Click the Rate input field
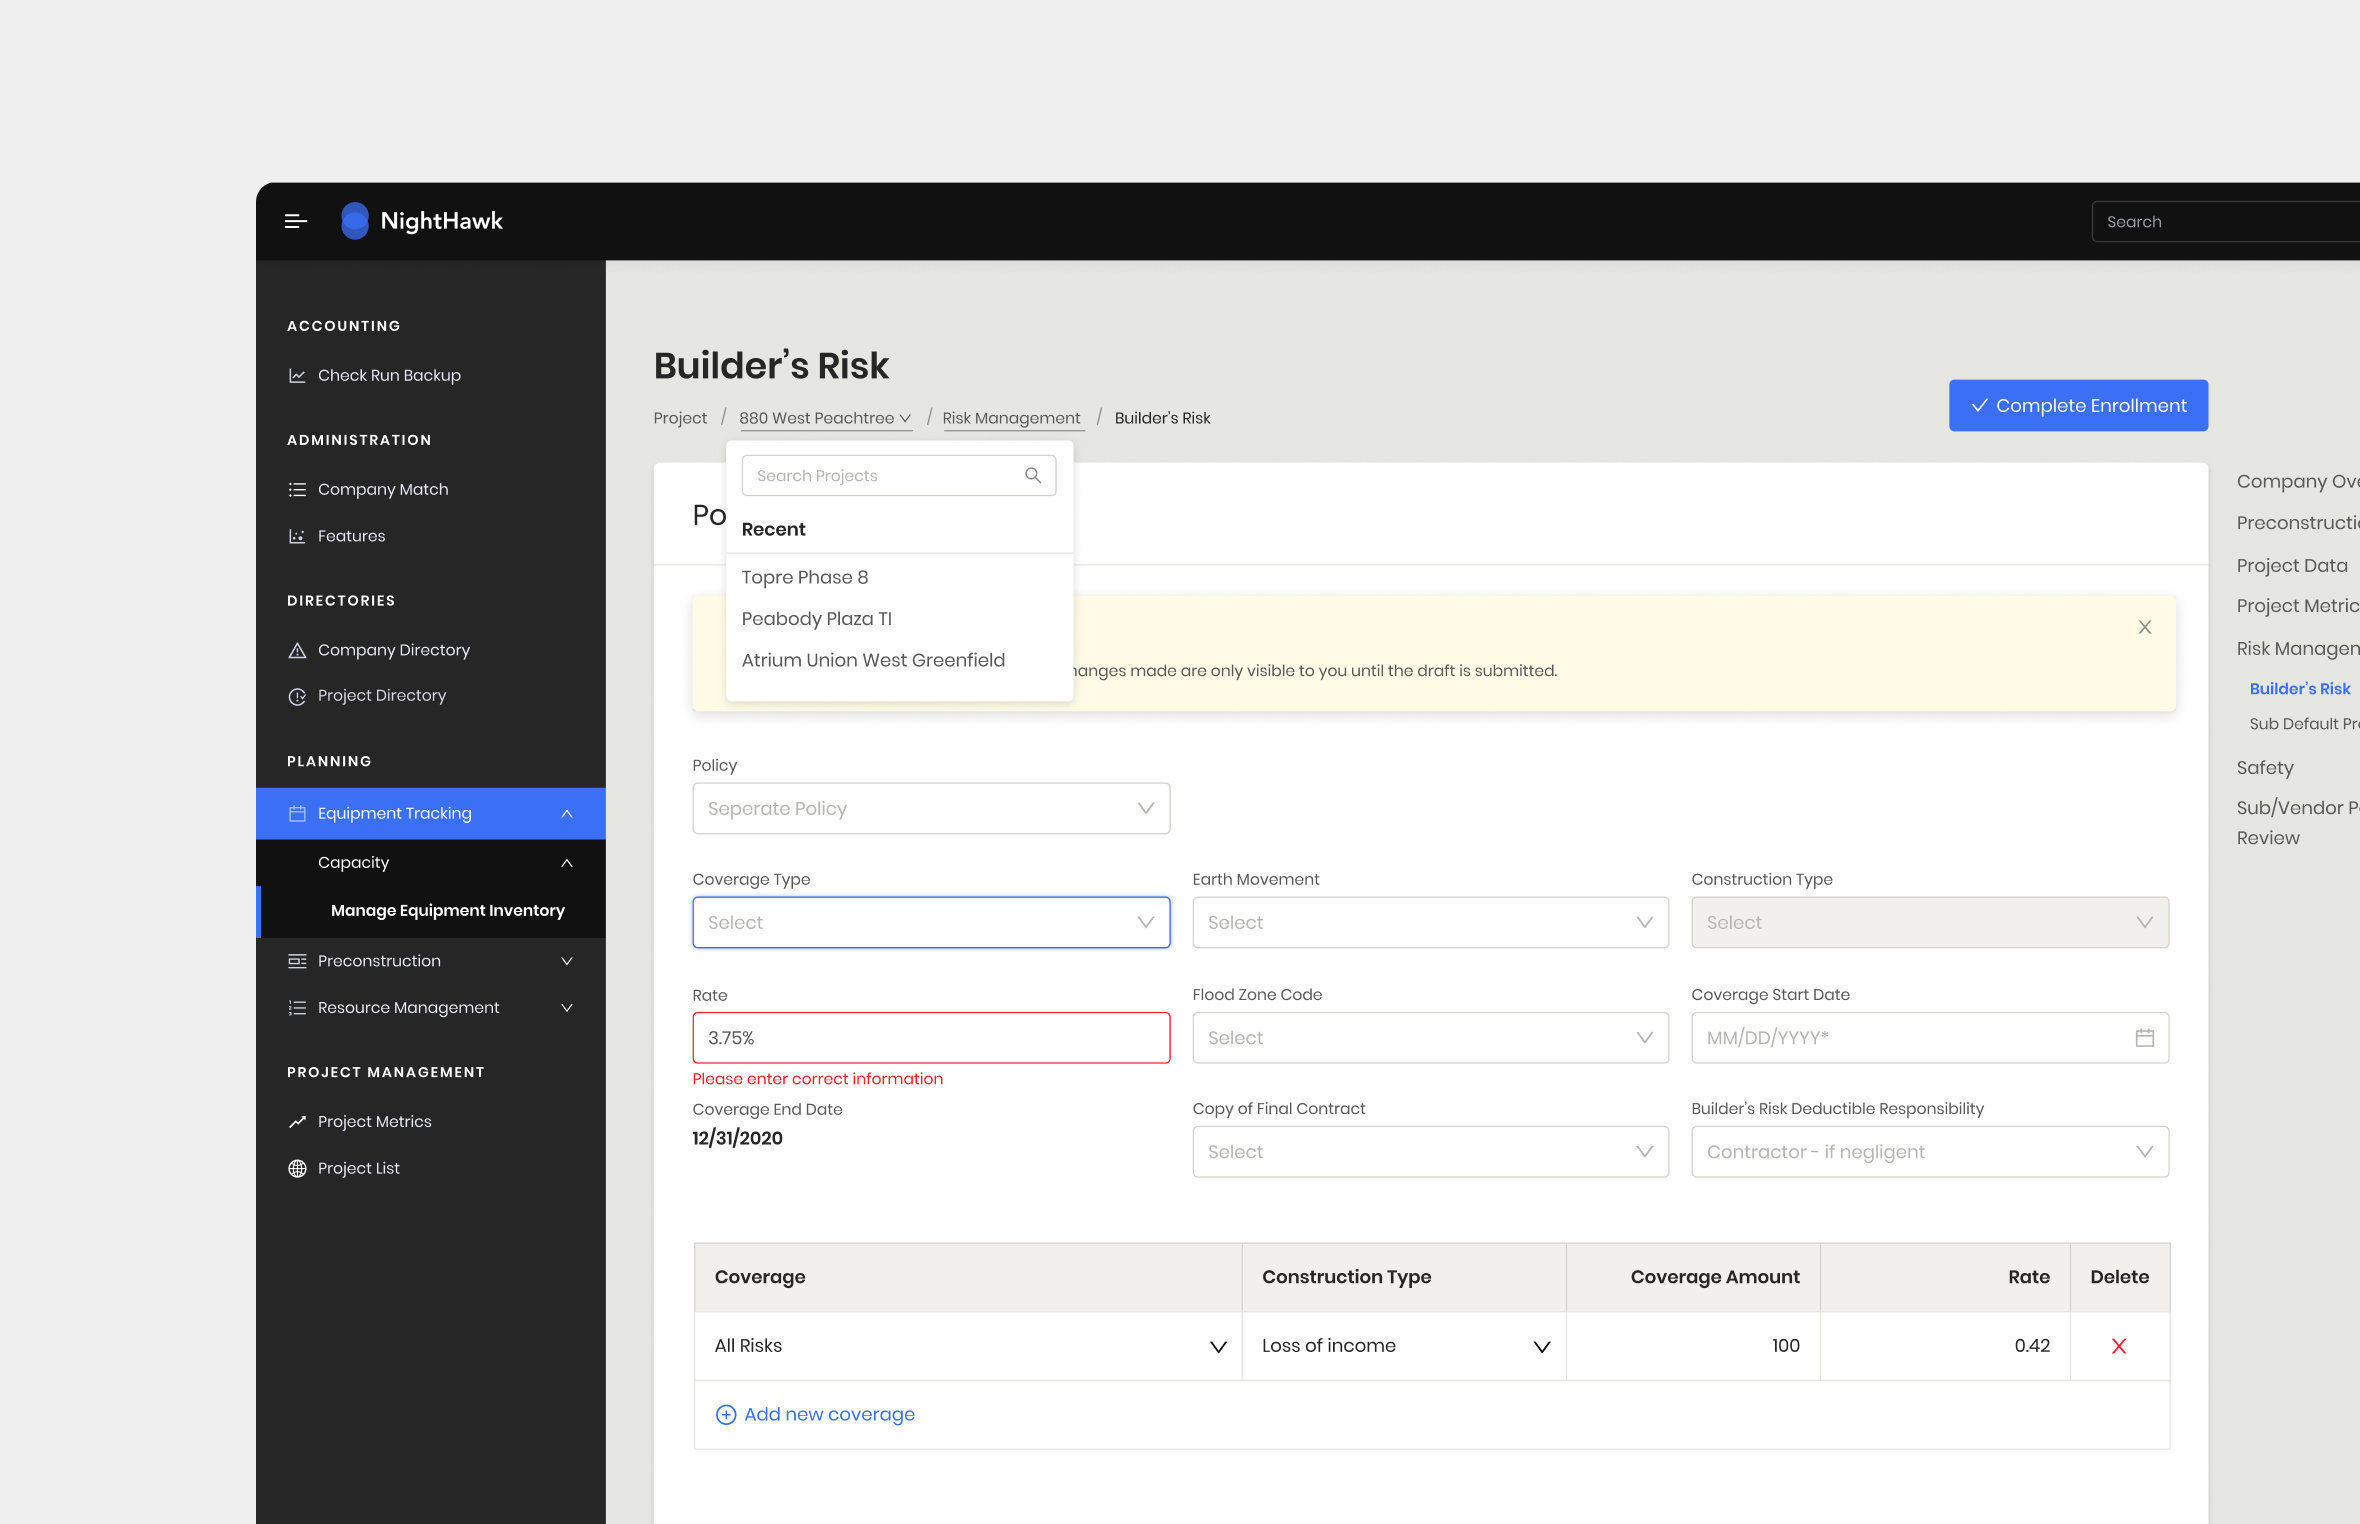Image resolution: width=2360 pixels, height=1524 pixels. 930,1038
